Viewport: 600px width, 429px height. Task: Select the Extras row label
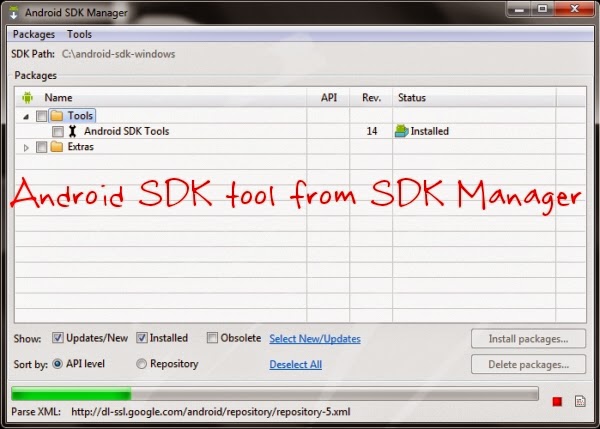(80, 147)
